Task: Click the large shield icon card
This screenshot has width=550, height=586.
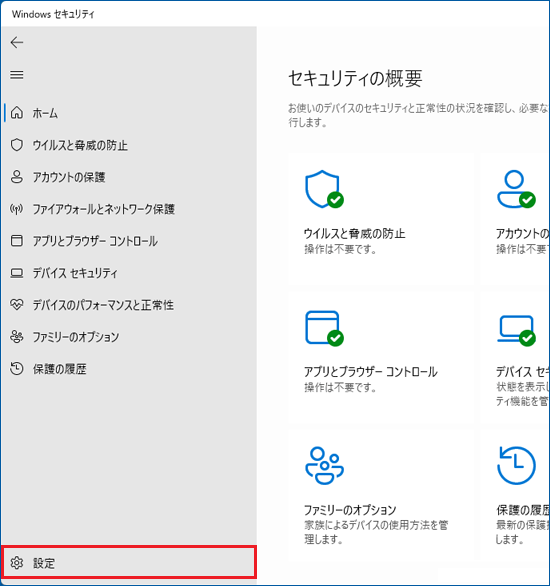Action: coord(324,189)
